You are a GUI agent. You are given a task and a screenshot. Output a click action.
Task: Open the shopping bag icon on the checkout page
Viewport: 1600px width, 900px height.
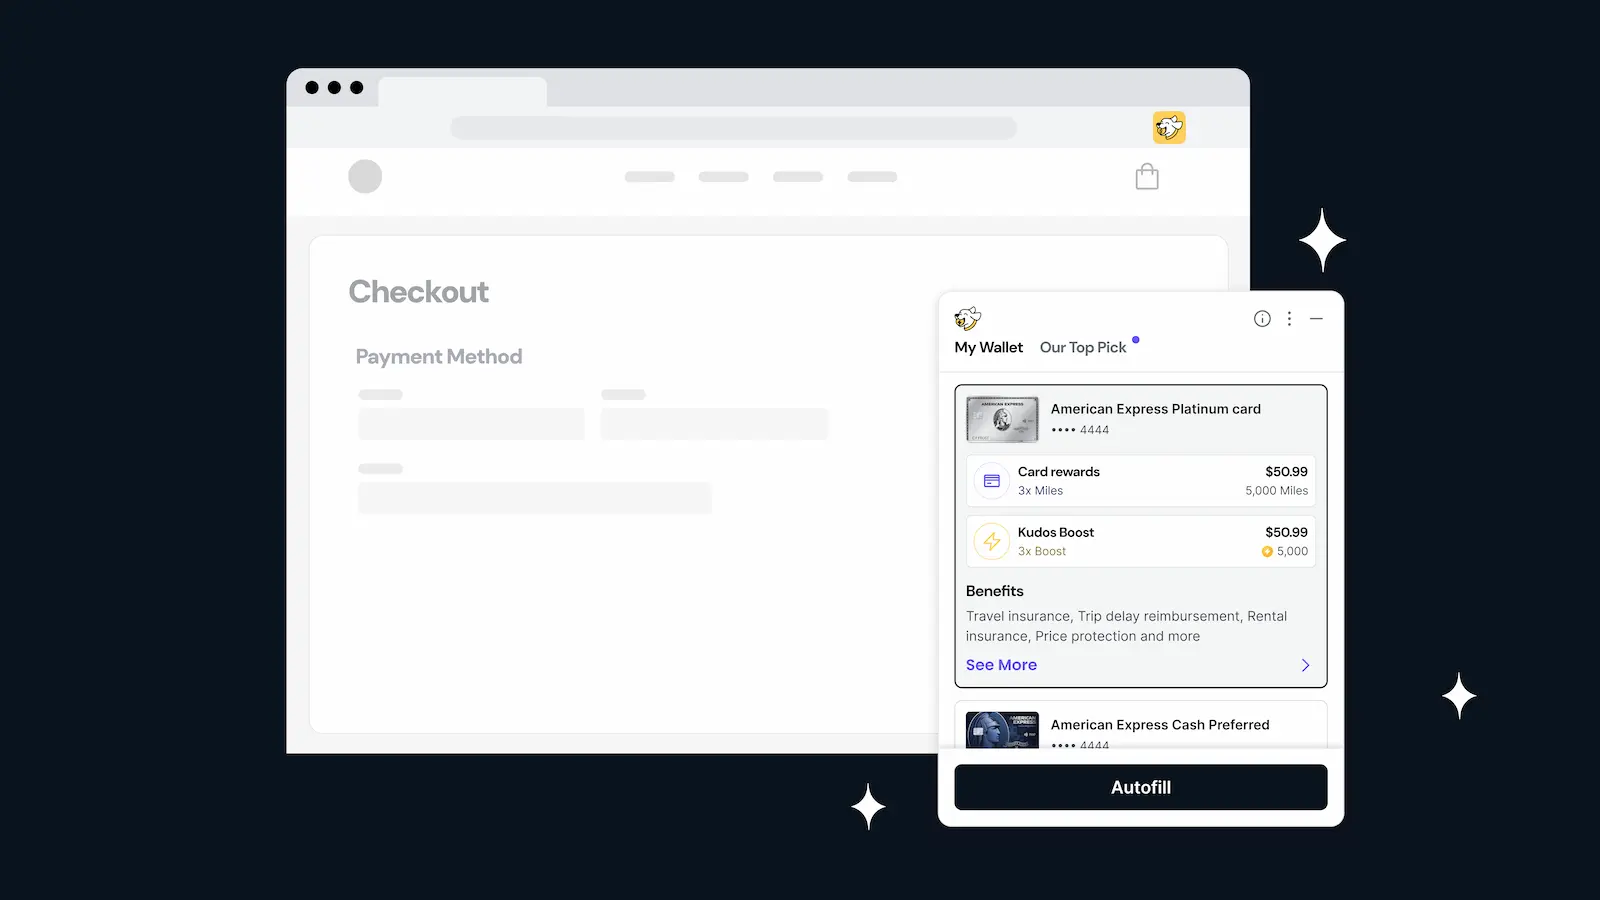coord(1146,176)
